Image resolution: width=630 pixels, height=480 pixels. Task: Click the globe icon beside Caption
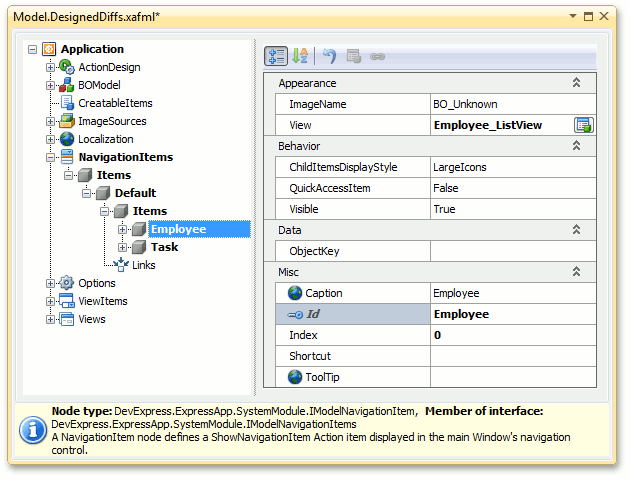point(295,293)
